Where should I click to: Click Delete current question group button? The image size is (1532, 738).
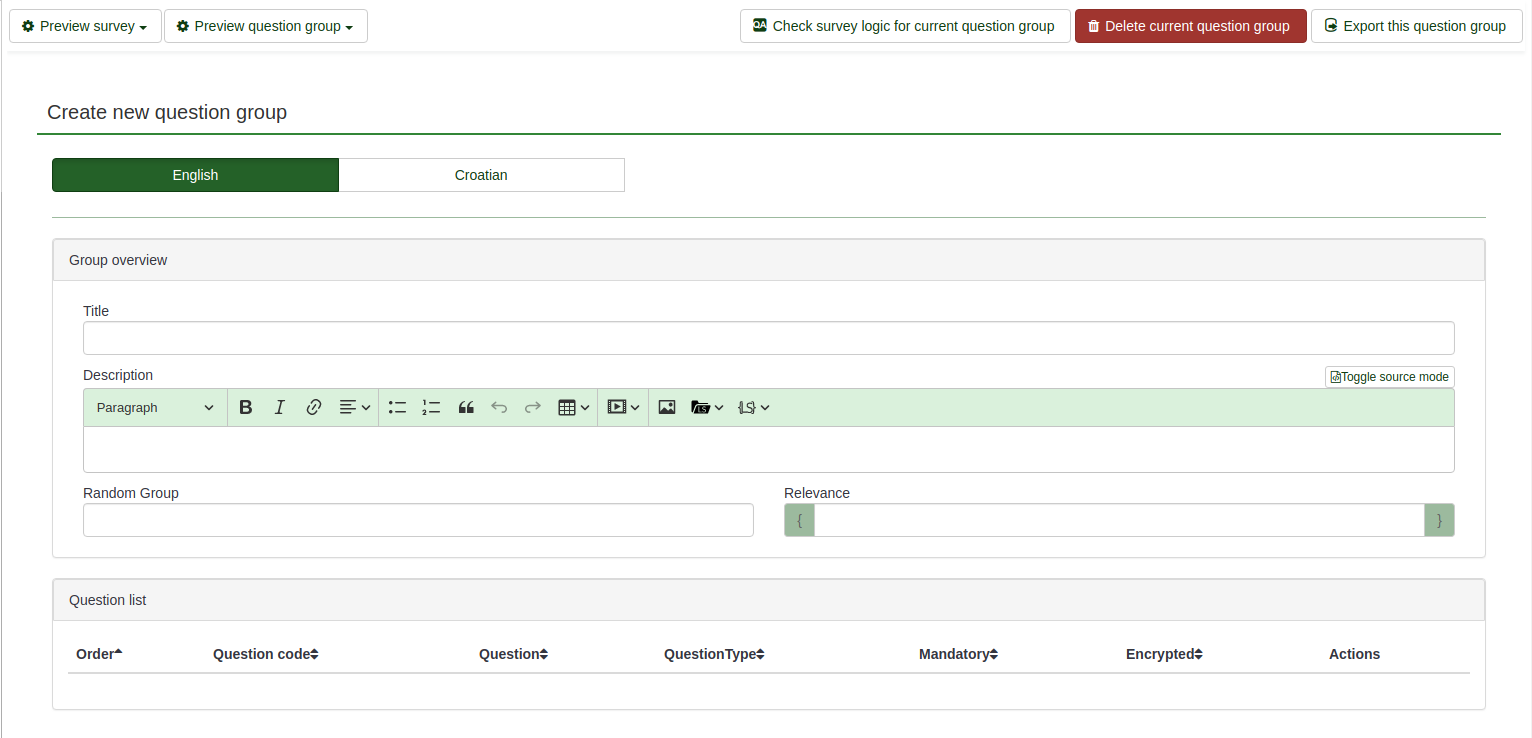coord(1190,26)
